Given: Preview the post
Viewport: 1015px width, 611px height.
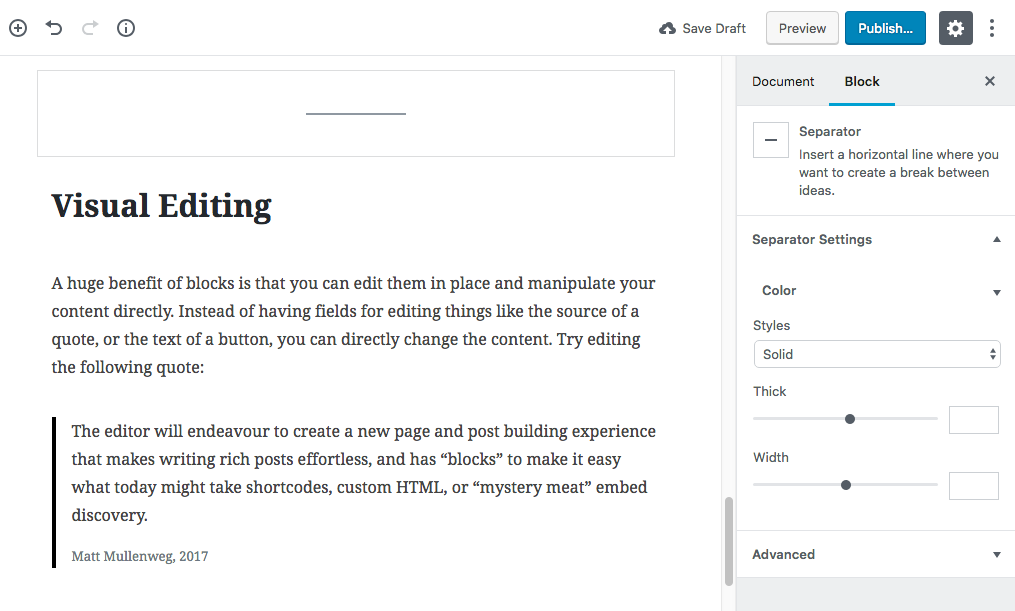Looking at the screenshot, I should (801, 28).
